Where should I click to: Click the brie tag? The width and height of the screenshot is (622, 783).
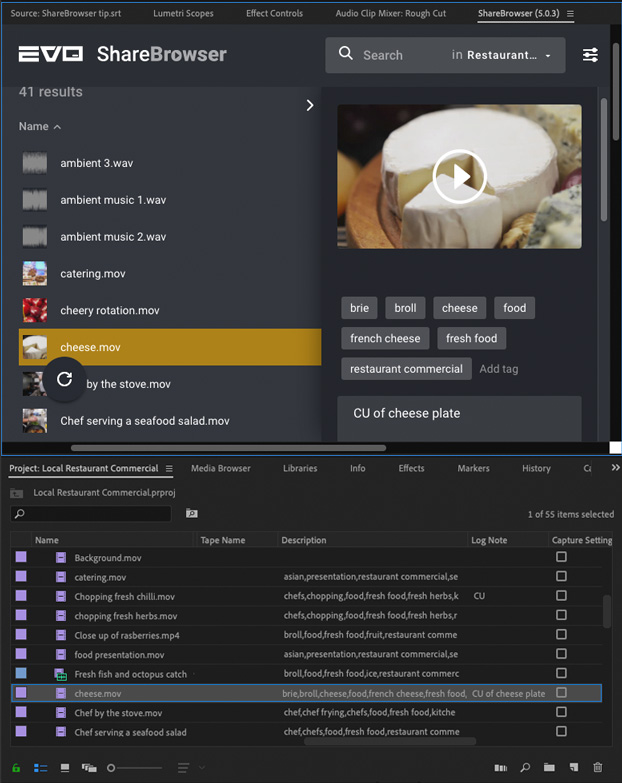[359, 308]
